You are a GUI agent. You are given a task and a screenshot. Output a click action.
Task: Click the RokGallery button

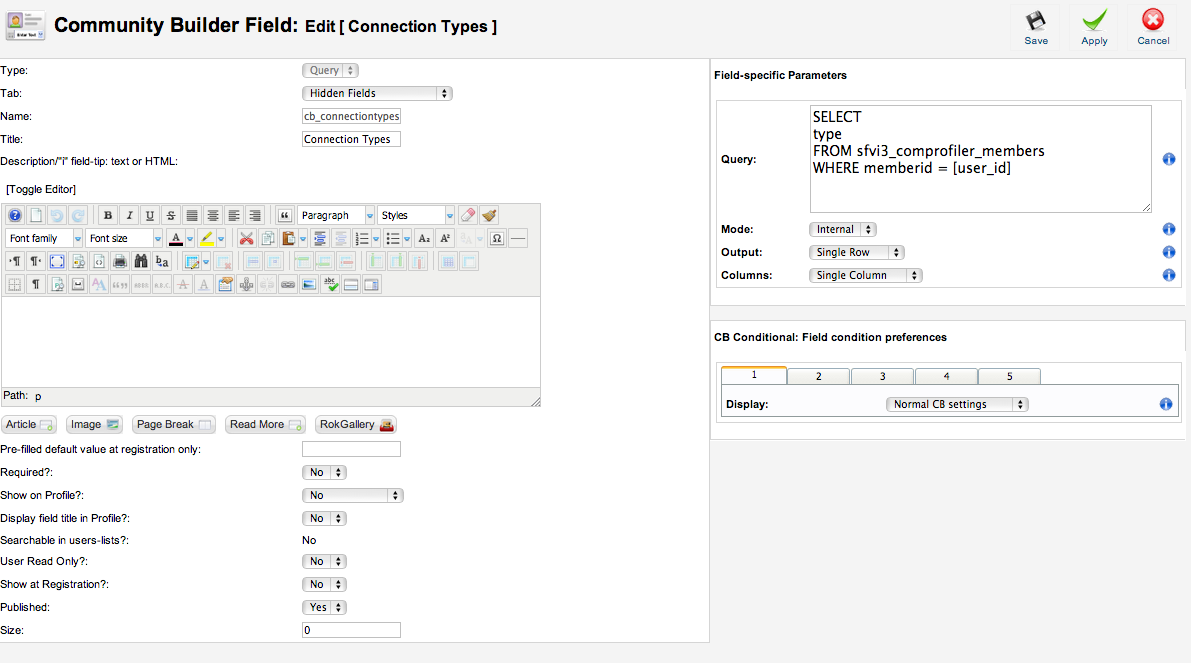[x=356, y=425]
